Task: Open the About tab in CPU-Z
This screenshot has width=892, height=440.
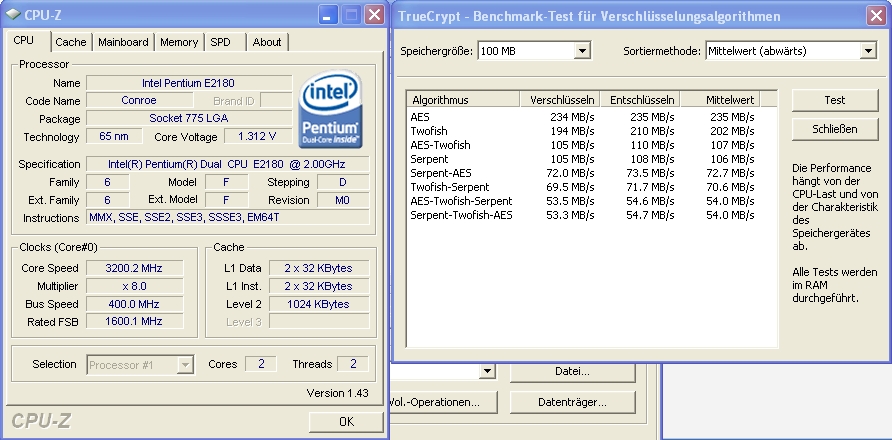Action: (x=267, y=42)
